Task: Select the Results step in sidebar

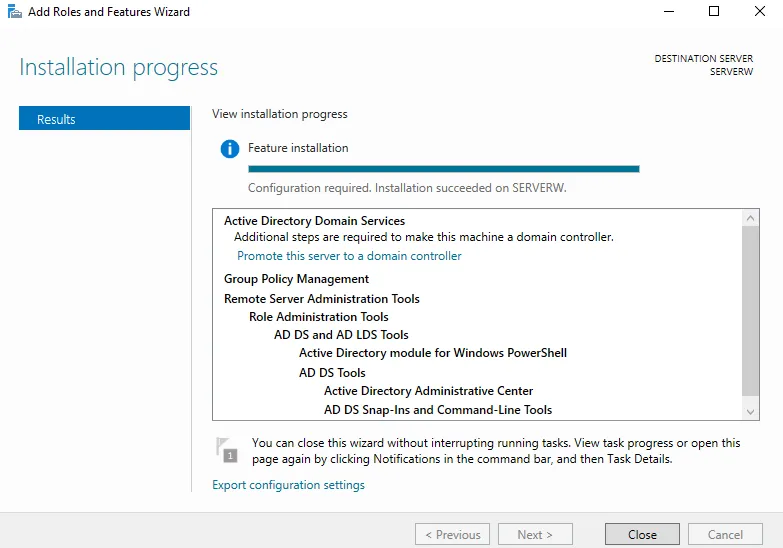Action: pos(104,118)
